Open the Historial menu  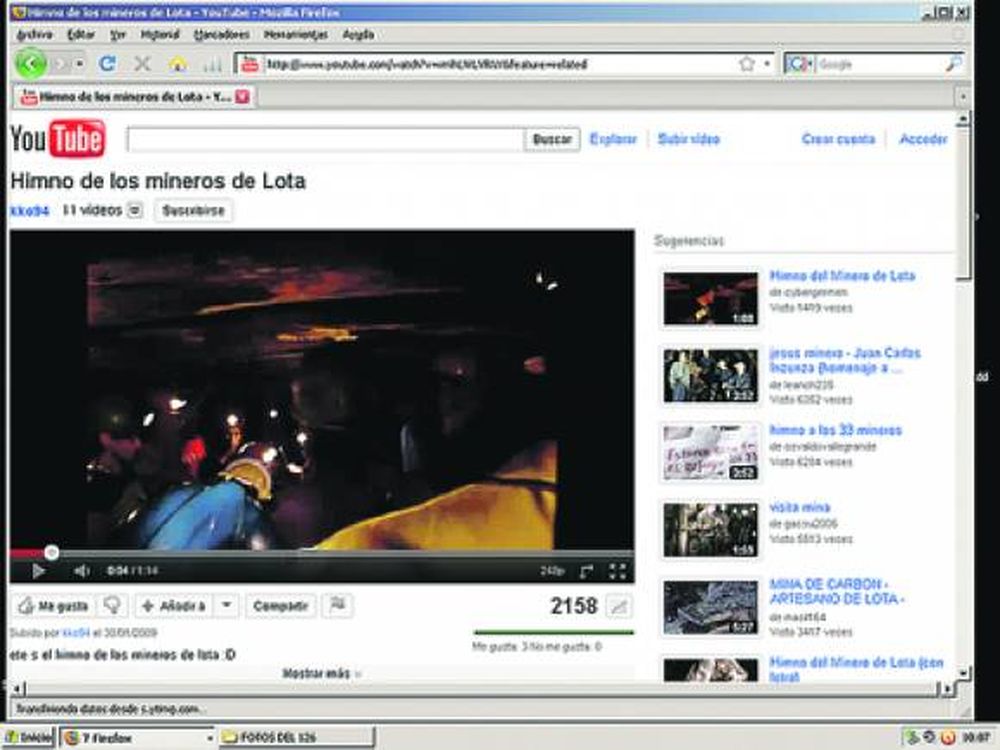pyautogui.click(x=160, y=34)
